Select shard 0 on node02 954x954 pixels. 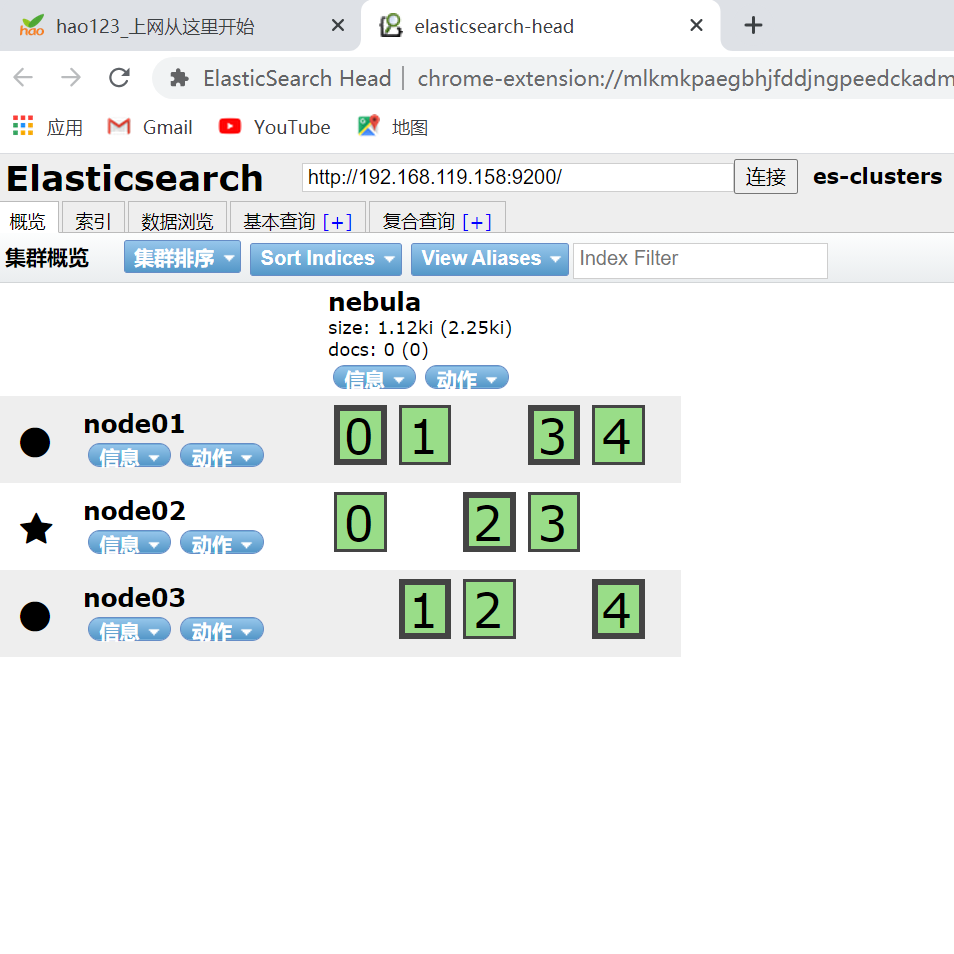360,522
